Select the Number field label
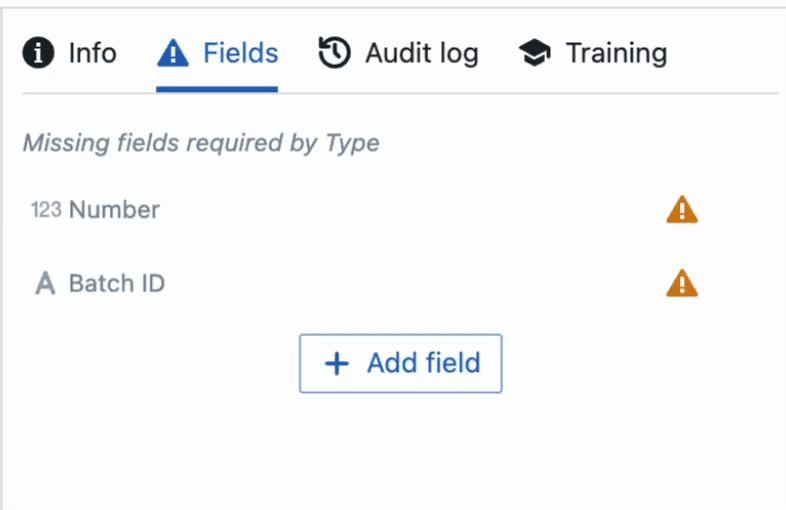 pos(114,210)
